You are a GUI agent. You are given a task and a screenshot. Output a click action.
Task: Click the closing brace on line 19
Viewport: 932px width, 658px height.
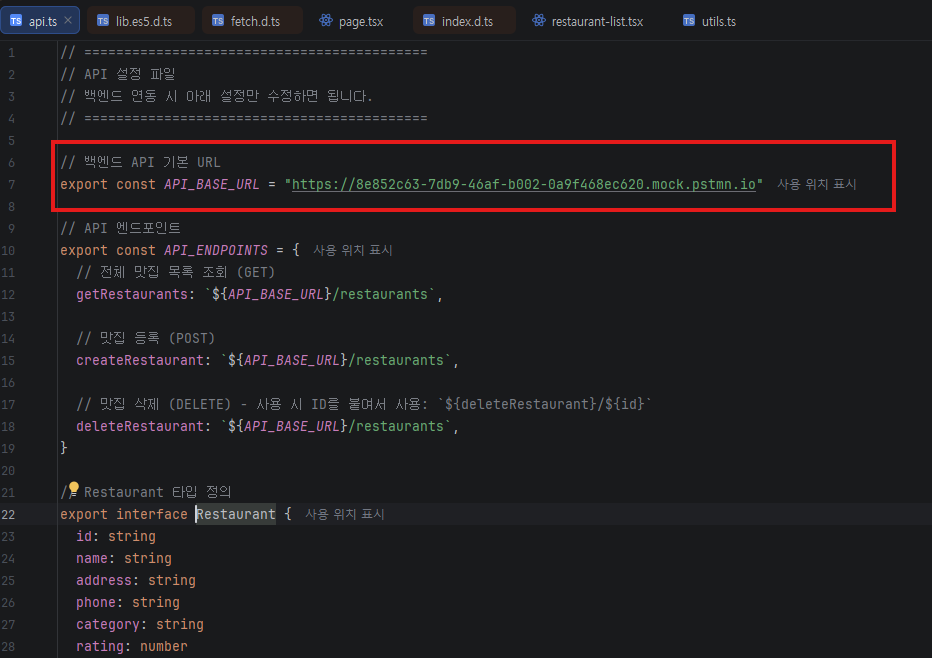[x=64, y=448]
